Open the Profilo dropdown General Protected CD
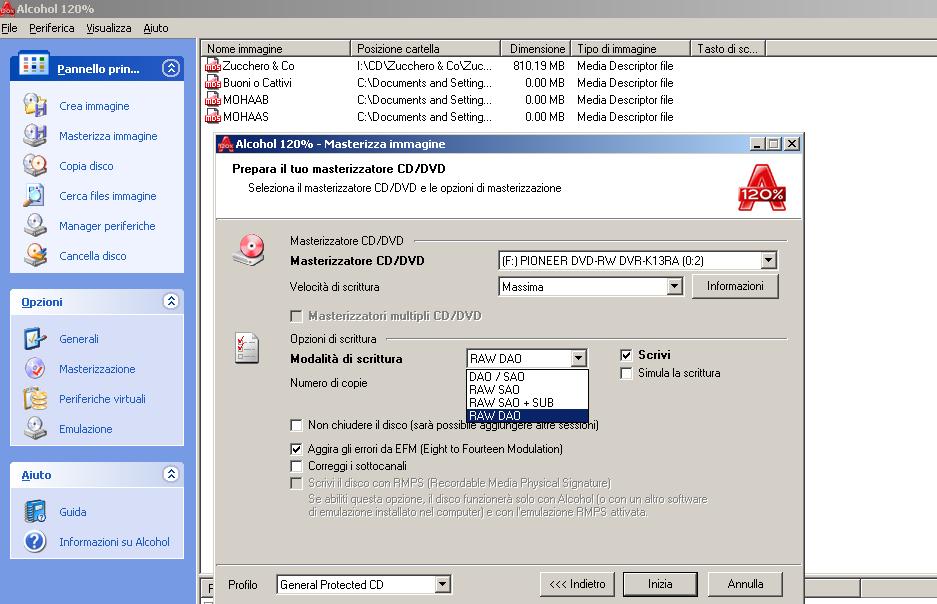This screenshot has width=937, height=604. (x=442, y=584)
